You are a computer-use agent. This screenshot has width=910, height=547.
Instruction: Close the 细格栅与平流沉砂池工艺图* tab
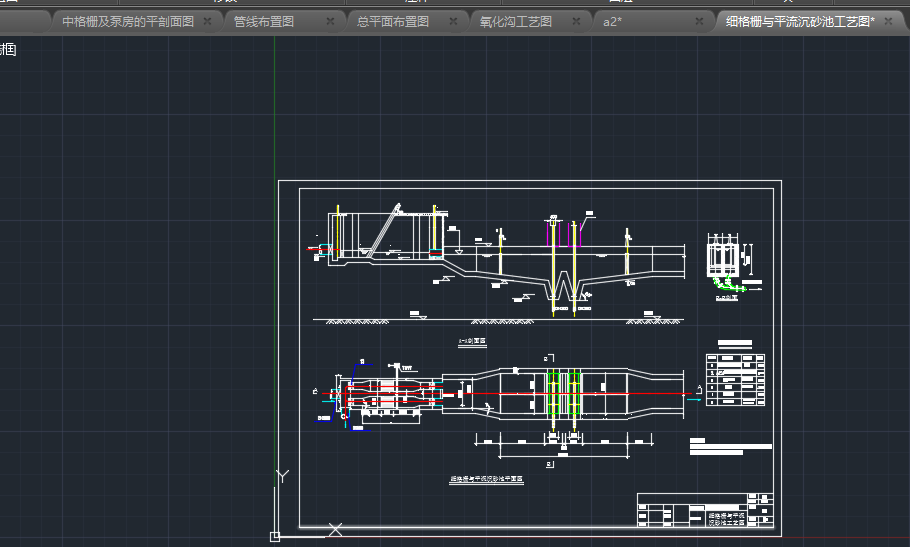pos(888,21)
